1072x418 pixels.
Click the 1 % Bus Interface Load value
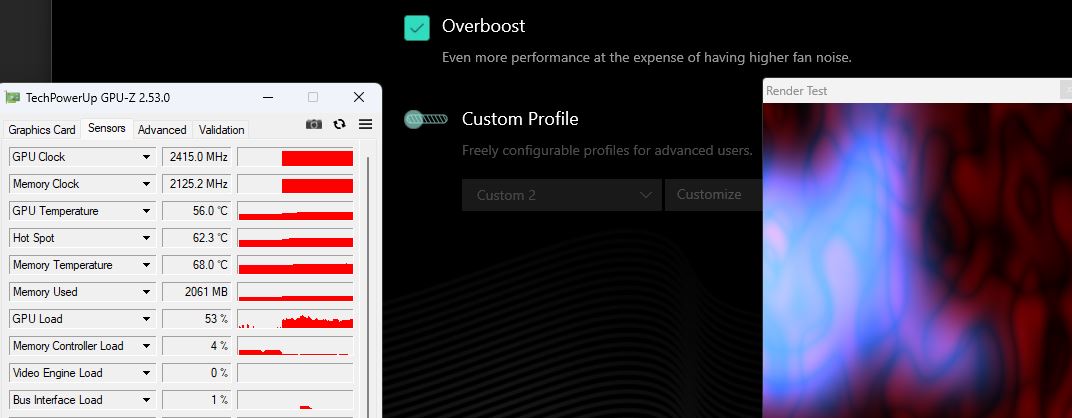pyautogui.click(x=197, y=400)
